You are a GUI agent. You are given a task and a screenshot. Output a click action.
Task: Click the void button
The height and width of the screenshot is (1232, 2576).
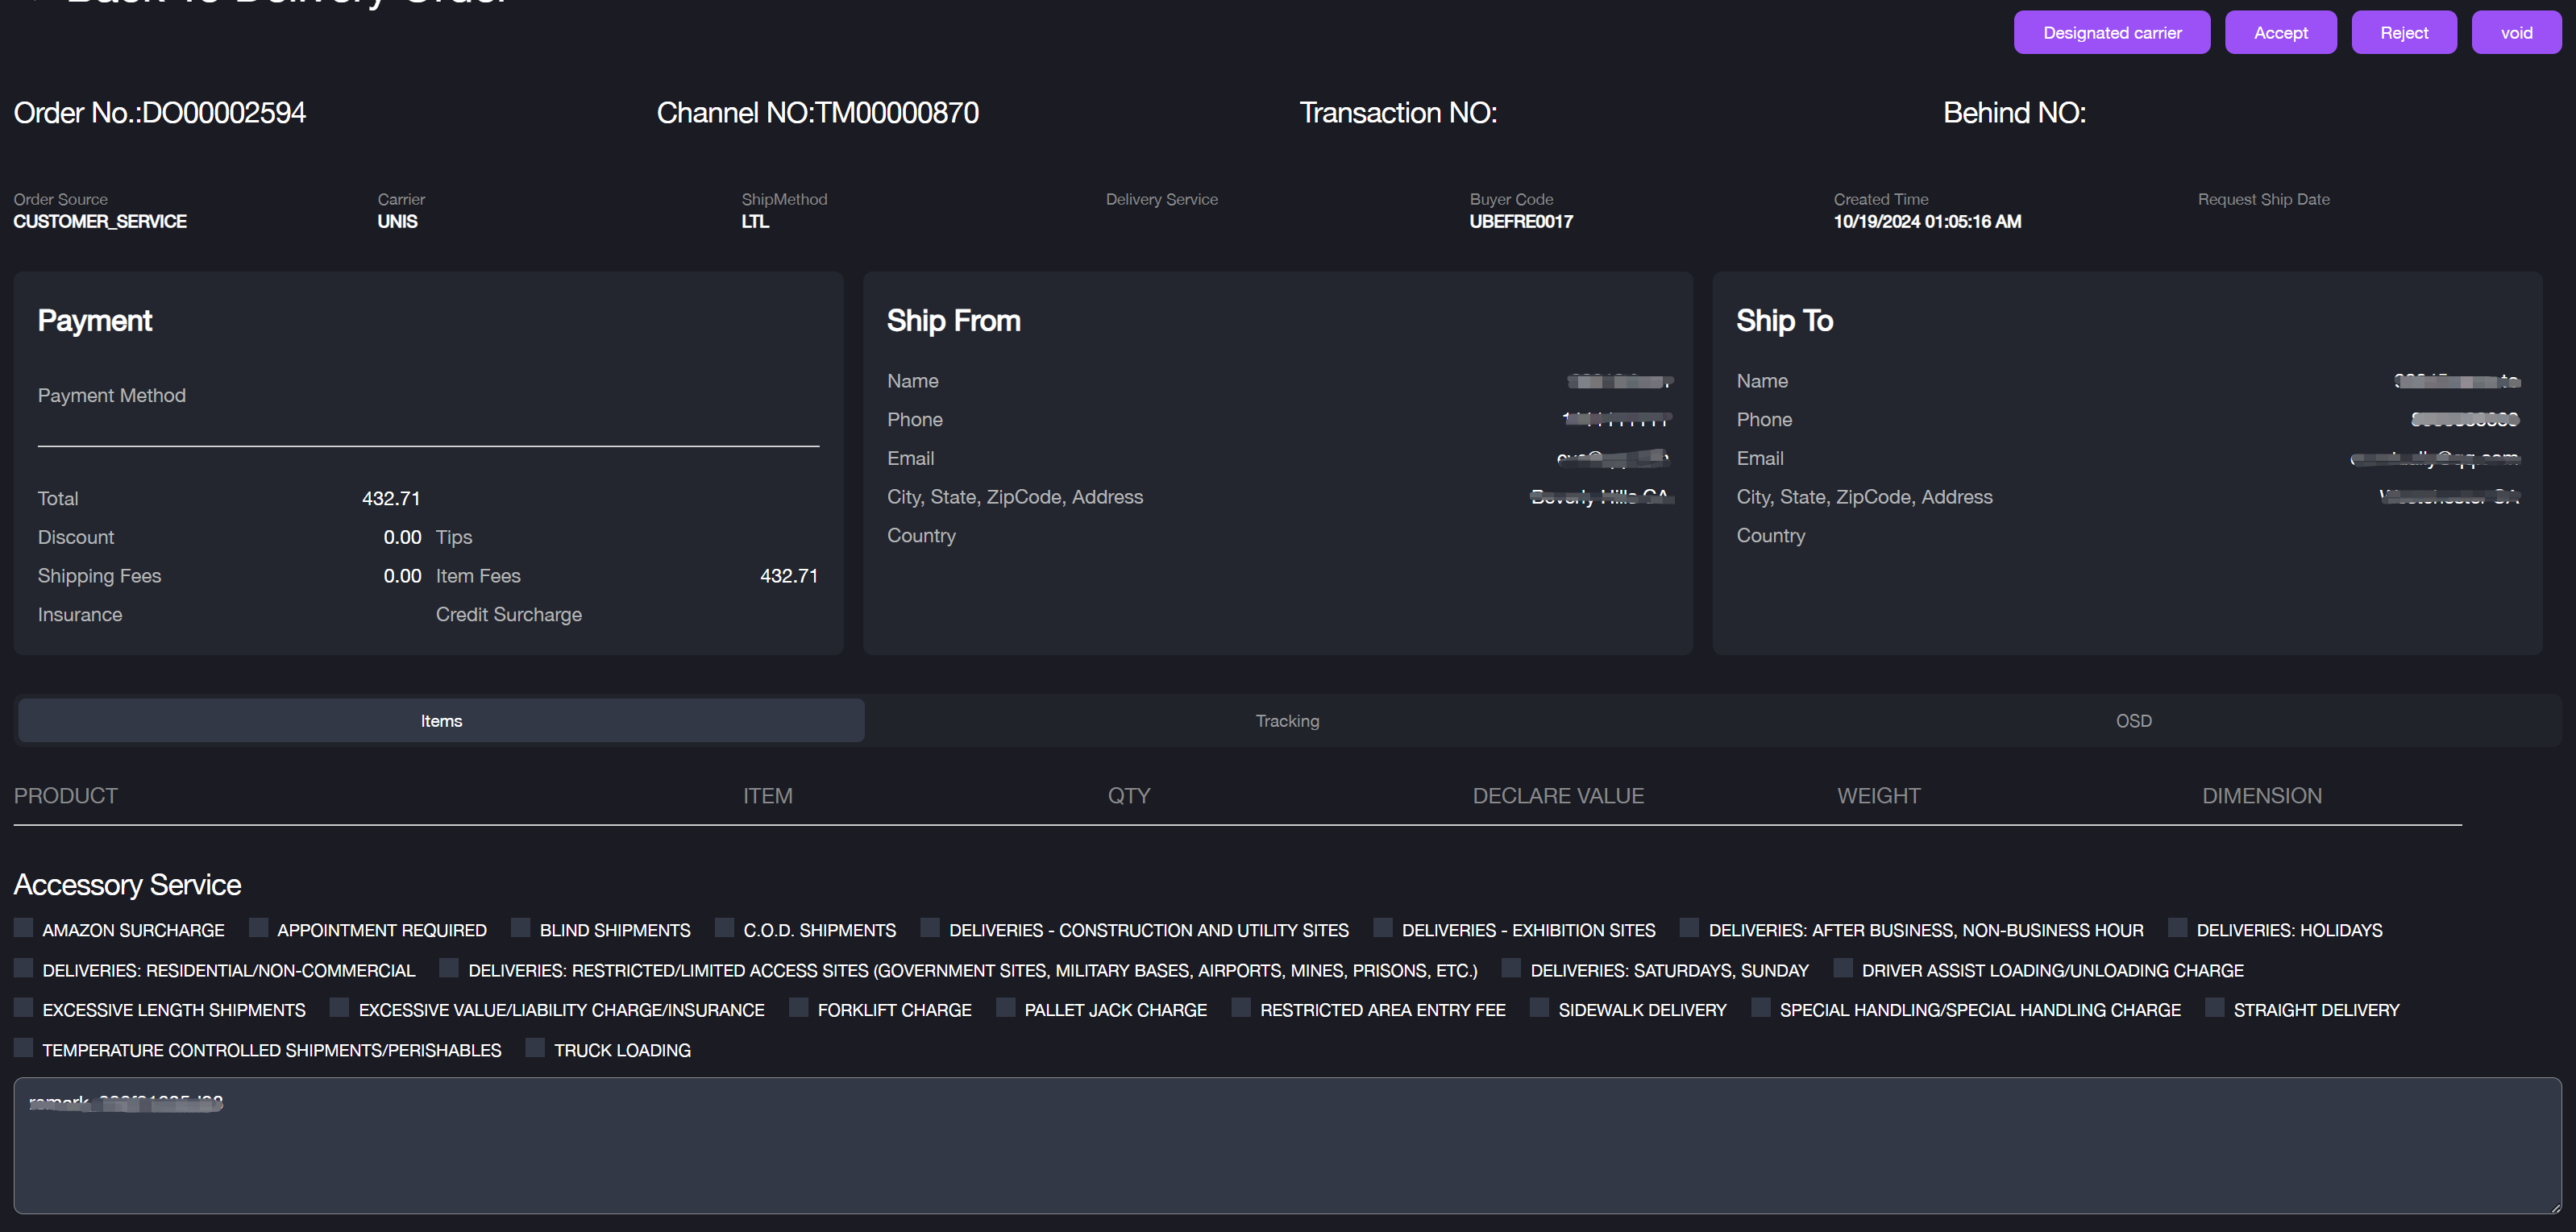click(x=2516, y=33)
